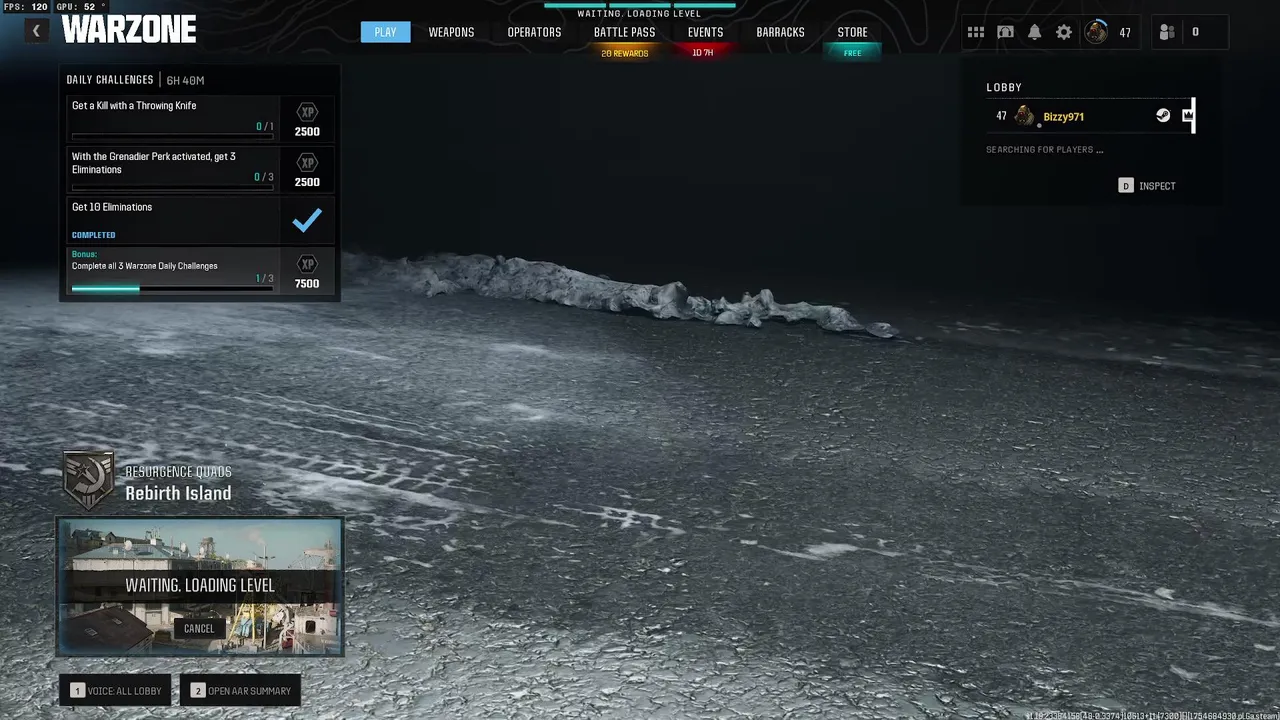Click the completed checkmark for Get 10 Eliminations

307,220
